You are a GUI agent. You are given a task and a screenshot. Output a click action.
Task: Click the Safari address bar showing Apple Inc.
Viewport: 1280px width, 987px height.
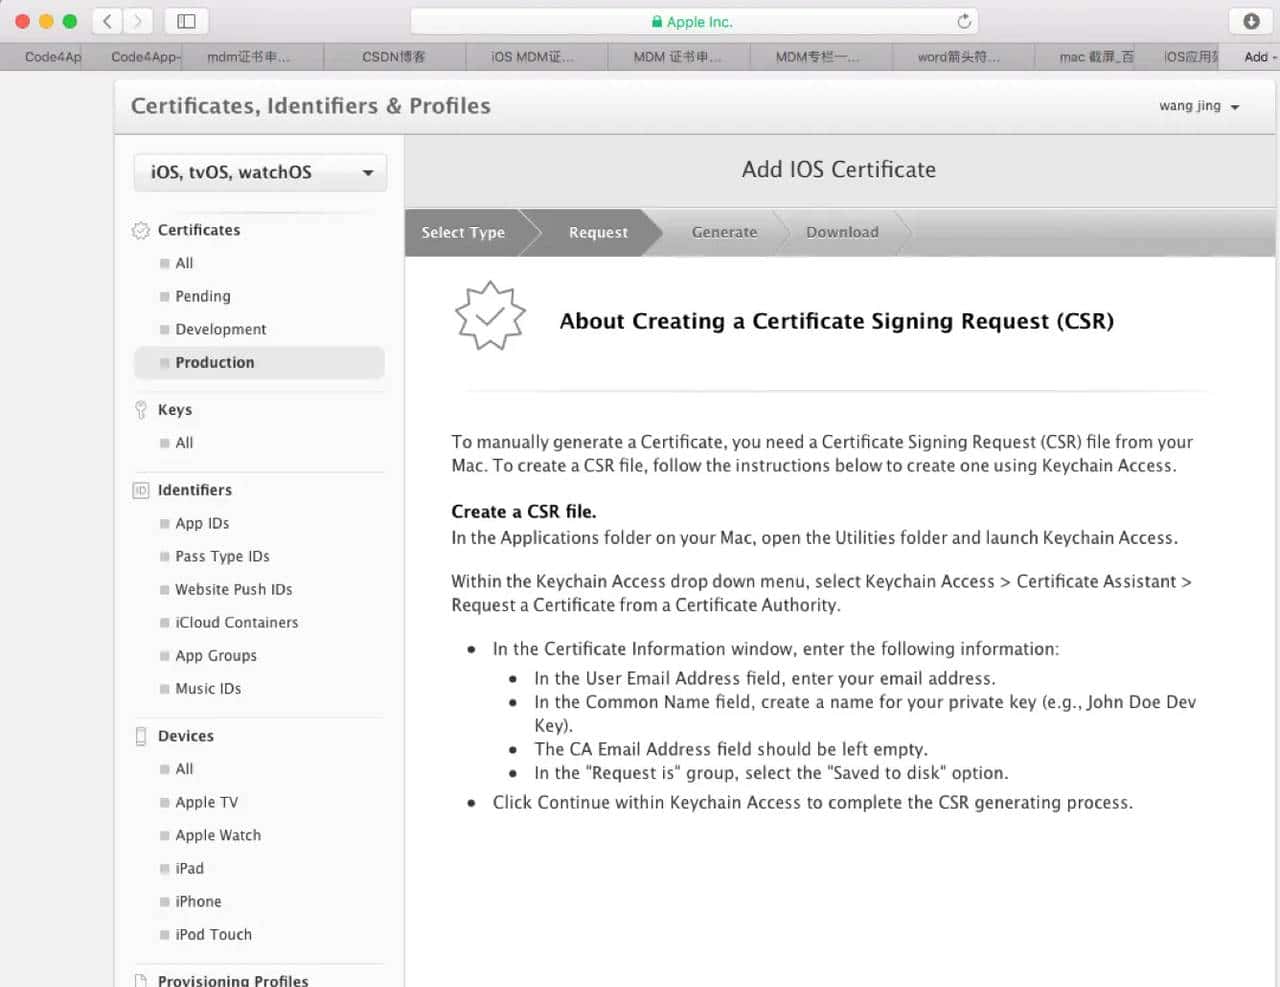(694, 20)
